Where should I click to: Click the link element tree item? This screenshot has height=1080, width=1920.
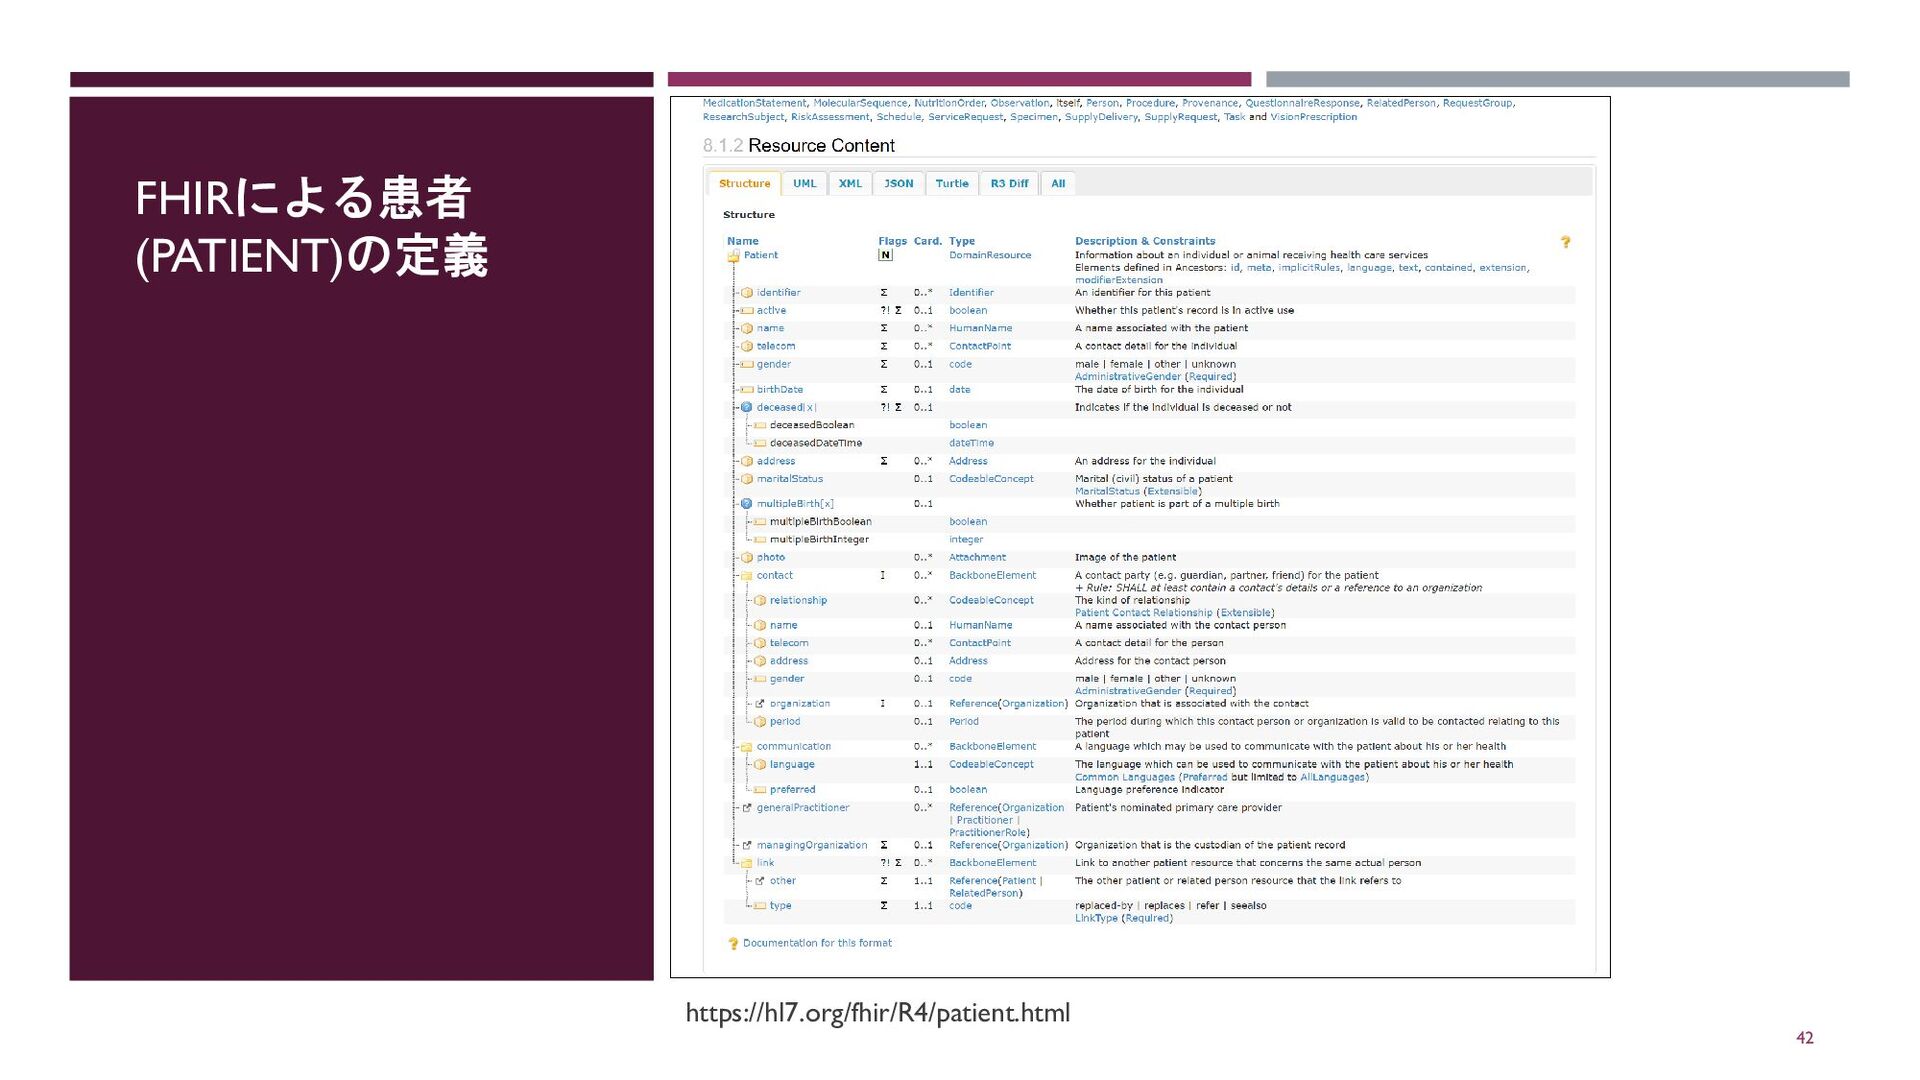click(765, 863)
